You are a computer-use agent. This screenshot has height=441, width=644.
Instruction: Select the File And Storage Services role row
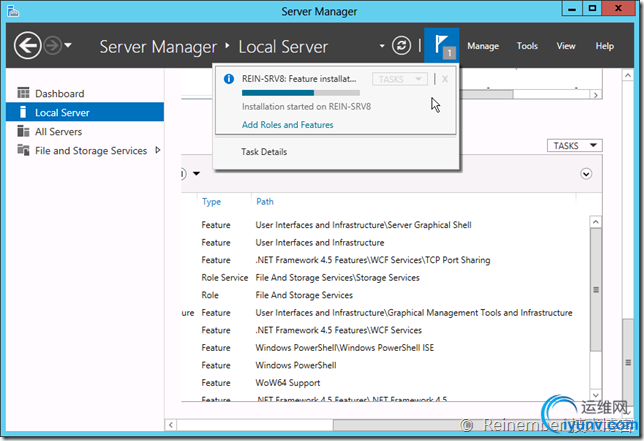(384, 295)
